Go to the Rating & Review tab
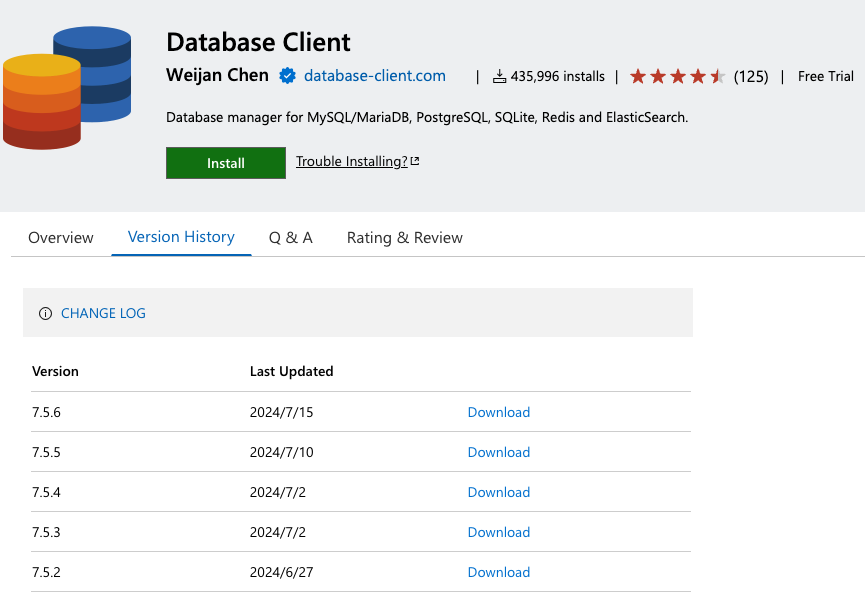This screenshot has width=865, height=601. (x=405, y=238)
